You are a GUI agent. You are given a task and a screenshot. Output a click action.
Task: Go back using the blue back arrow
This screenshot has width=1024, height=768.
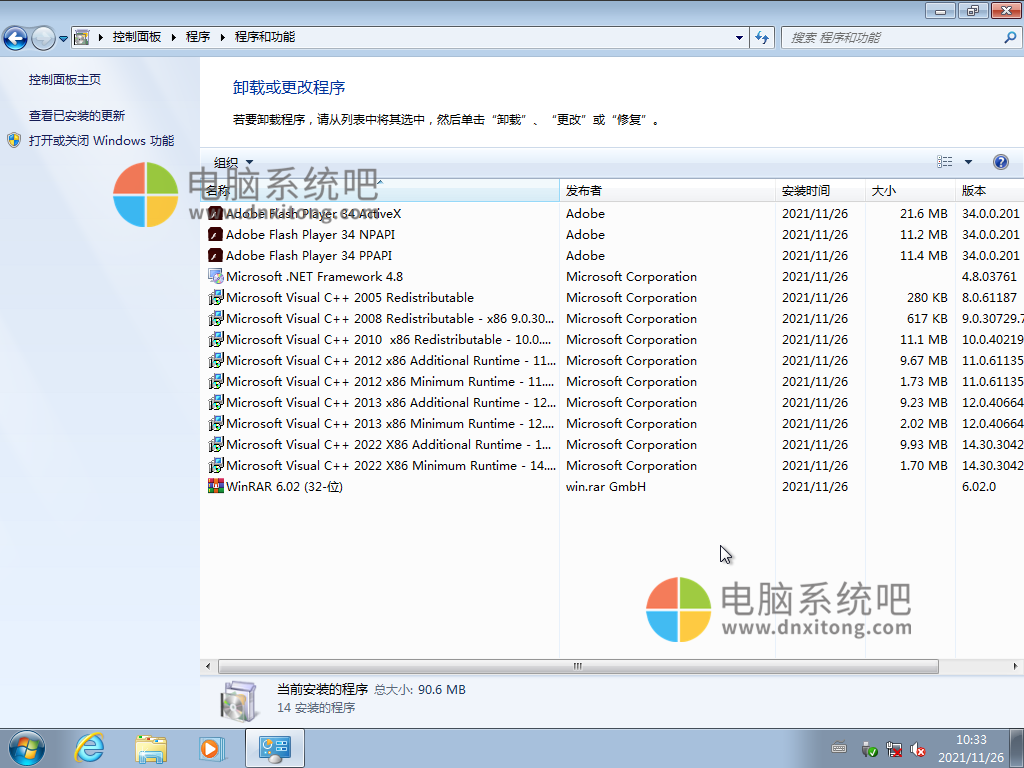coord(16,38)
